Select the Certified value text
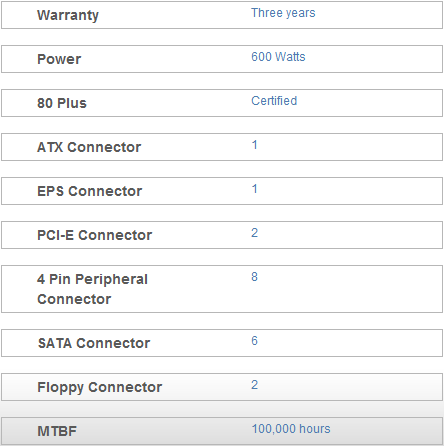This screenshot has height=446, width=444. point(274,101)
